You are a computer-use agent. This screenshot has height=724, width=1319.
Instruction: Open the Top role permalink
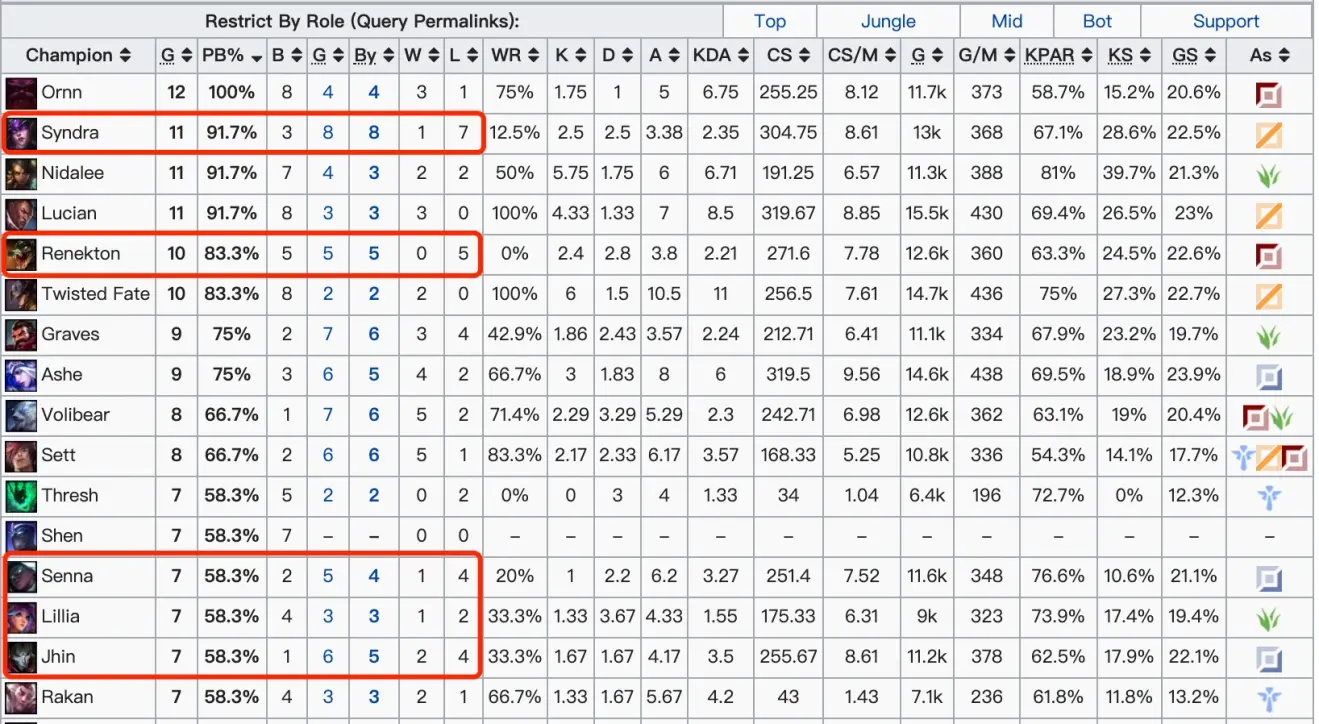pos(770,21)
